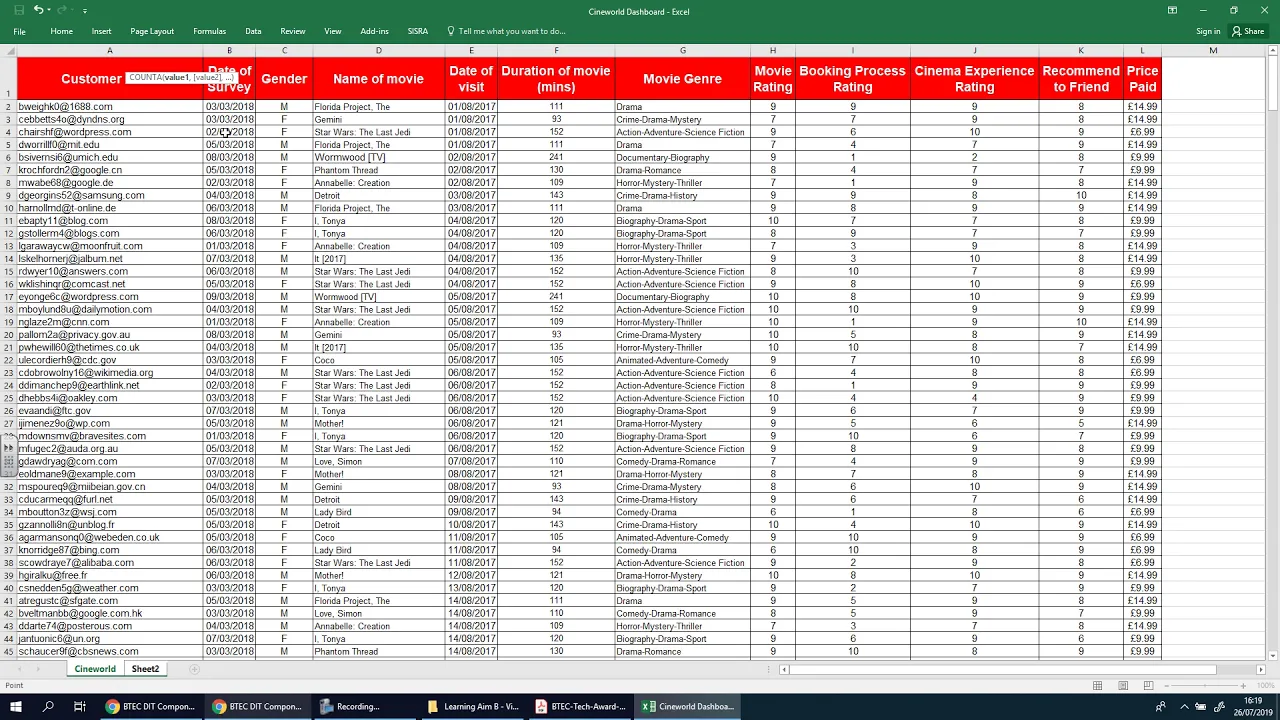Switch to Normal view icon

click(1097, 685)
